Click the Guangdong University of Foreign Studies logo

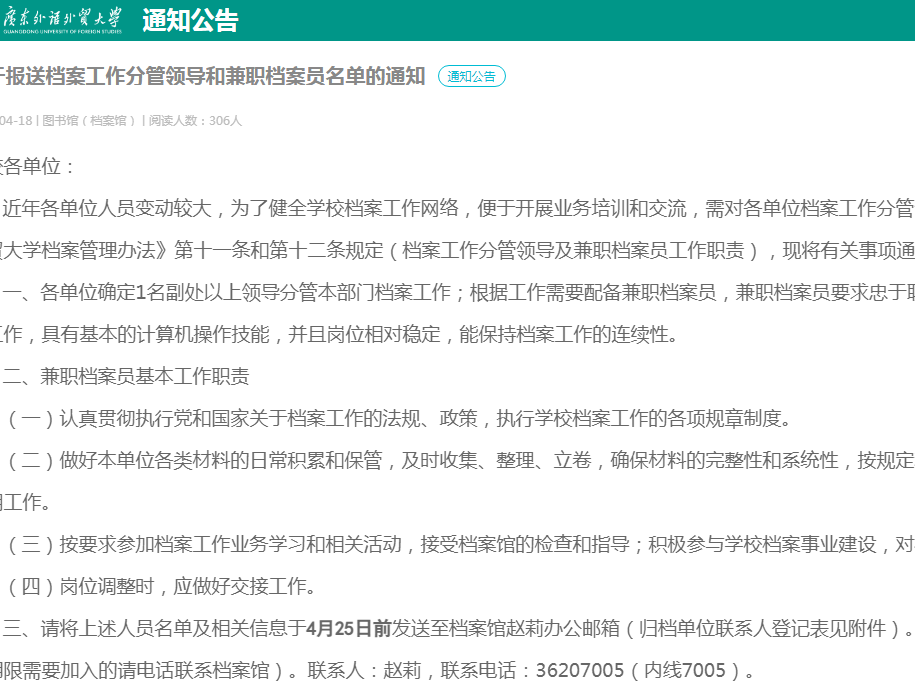point(62,20)
